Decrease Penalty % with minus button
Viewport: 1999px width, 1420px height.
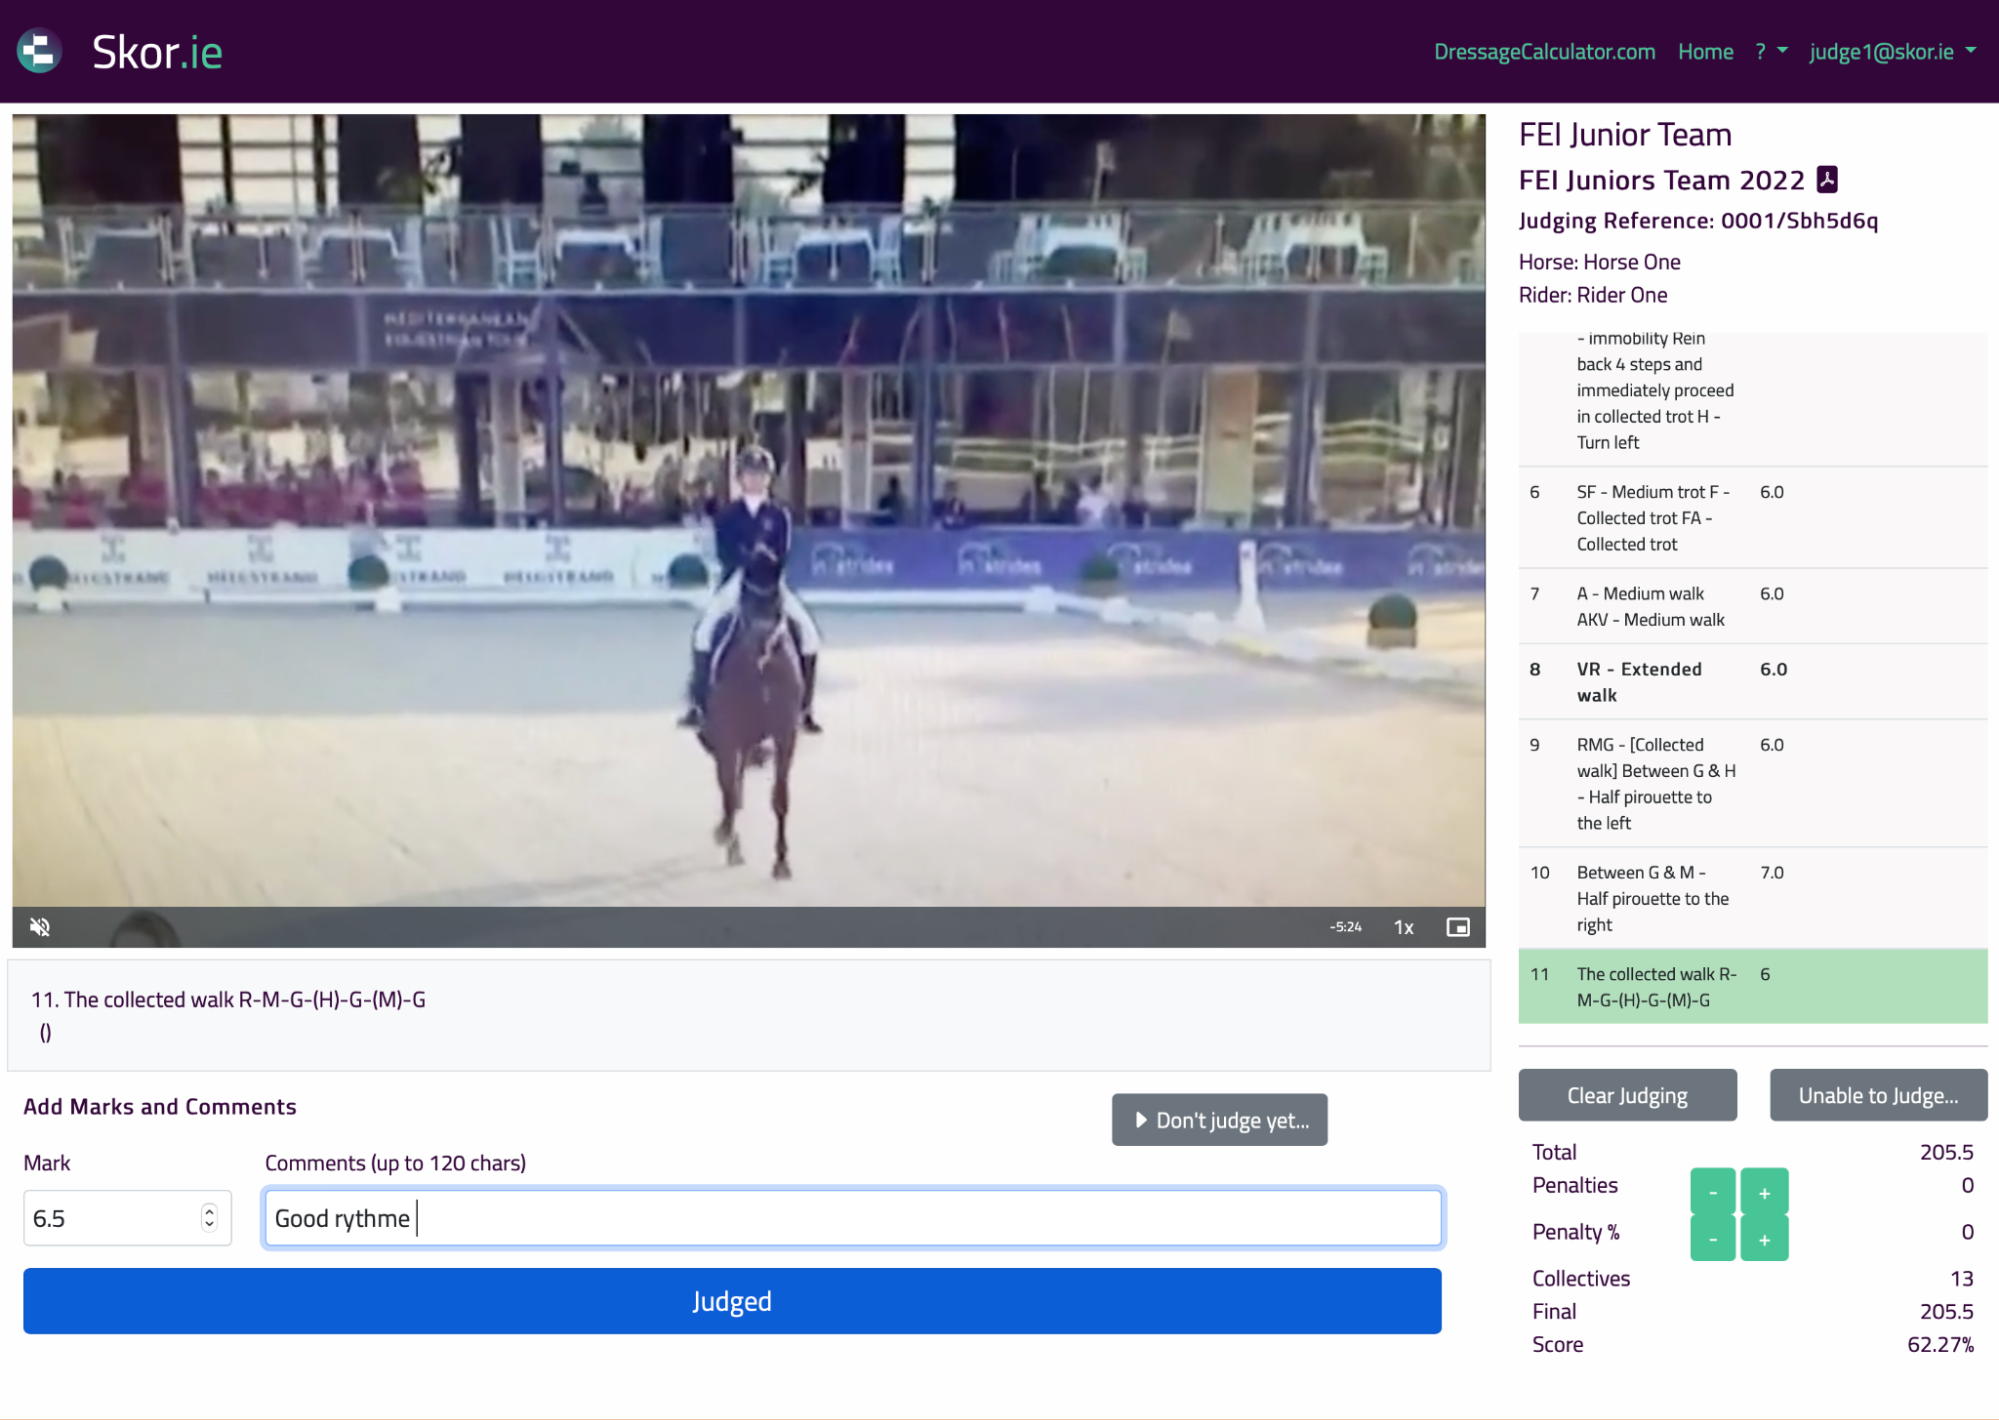1712,1239
